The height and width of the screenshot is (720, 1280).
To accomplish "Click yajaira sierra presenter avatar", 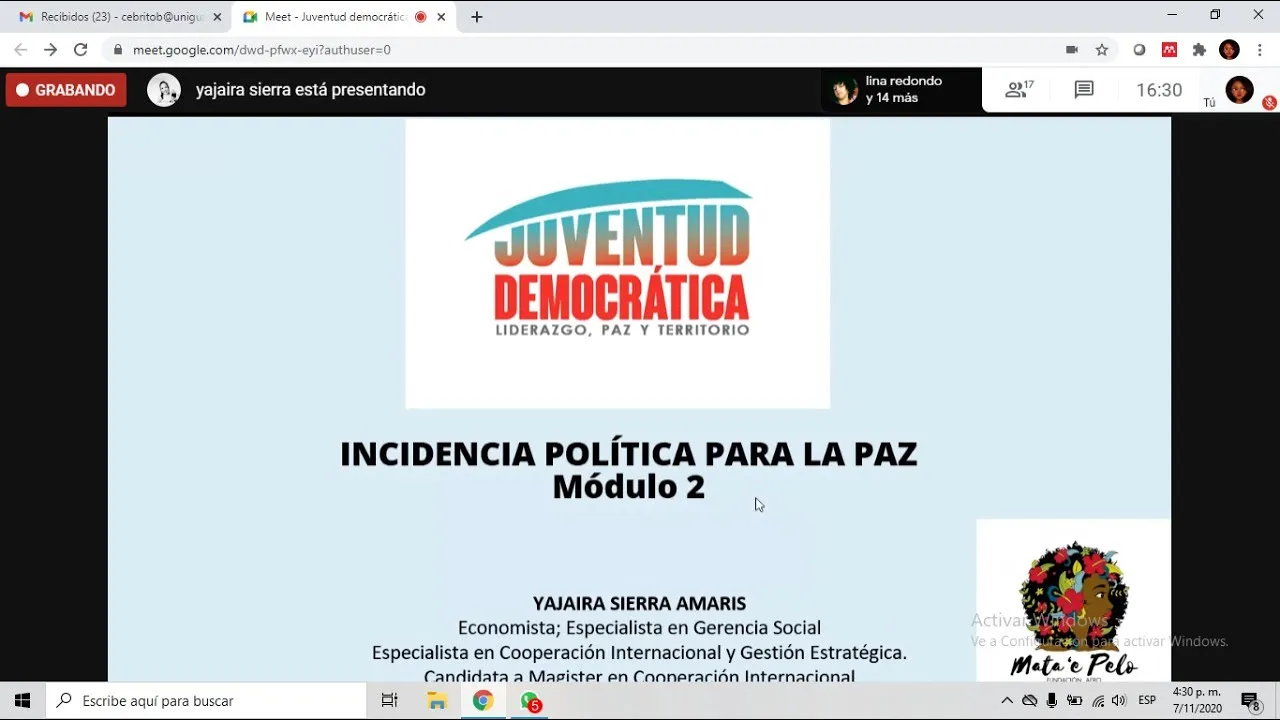I will tap(164, 90).
